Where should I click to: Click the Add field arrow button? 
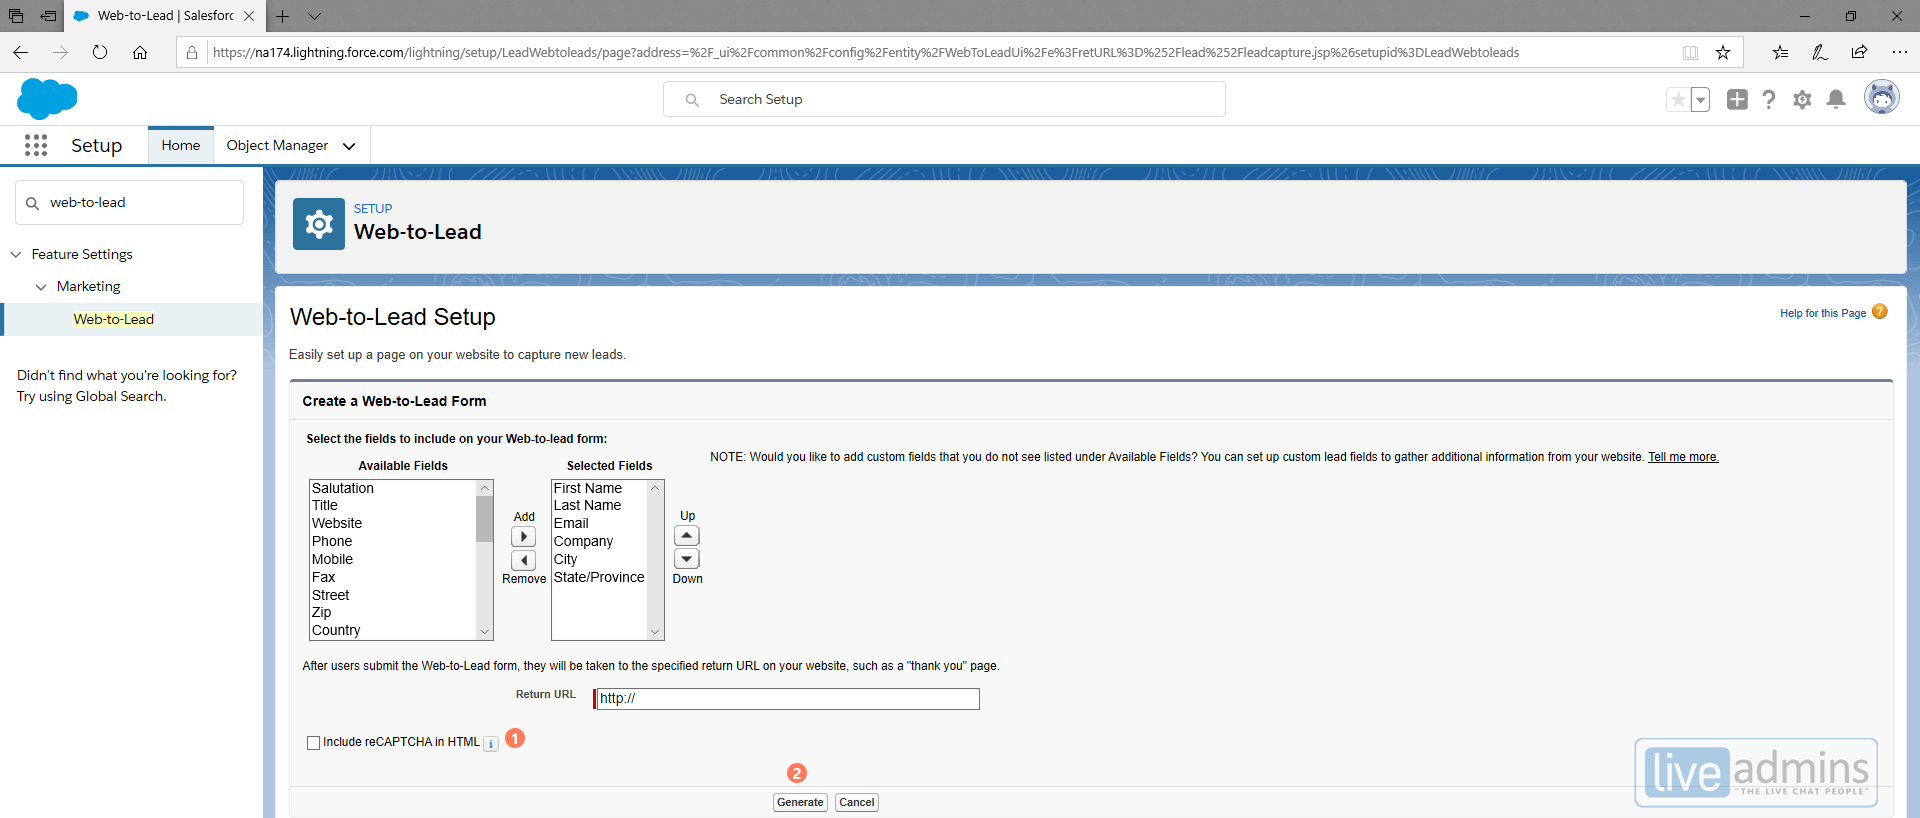click(x=523, y=537)
